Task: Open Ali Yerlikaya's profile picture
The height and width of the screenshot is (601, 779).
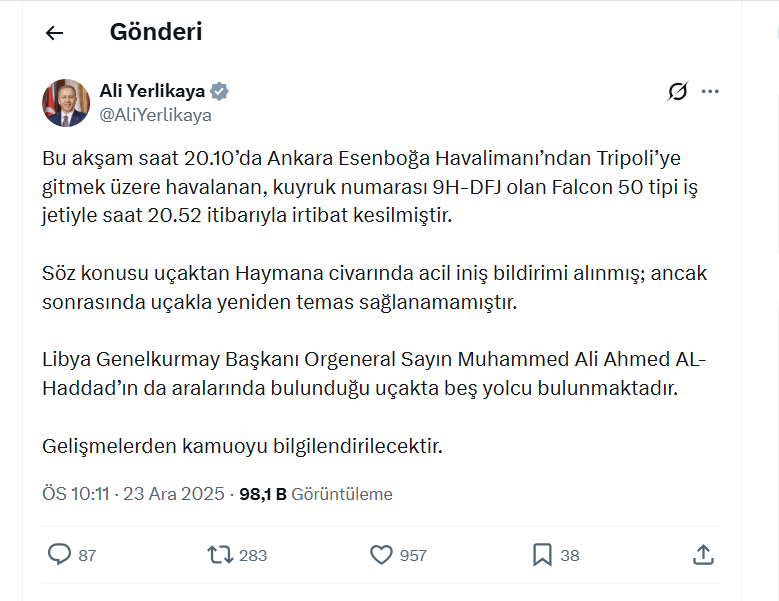Action: [66, 103]
